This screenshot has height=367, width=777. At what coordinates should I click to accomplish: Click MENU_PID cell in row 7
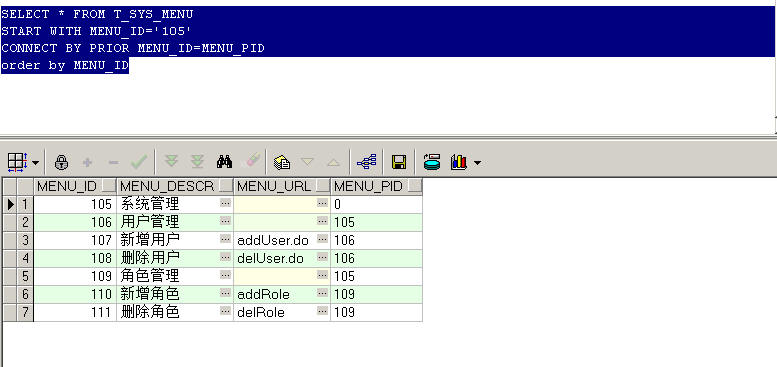(x=376, y=312)
